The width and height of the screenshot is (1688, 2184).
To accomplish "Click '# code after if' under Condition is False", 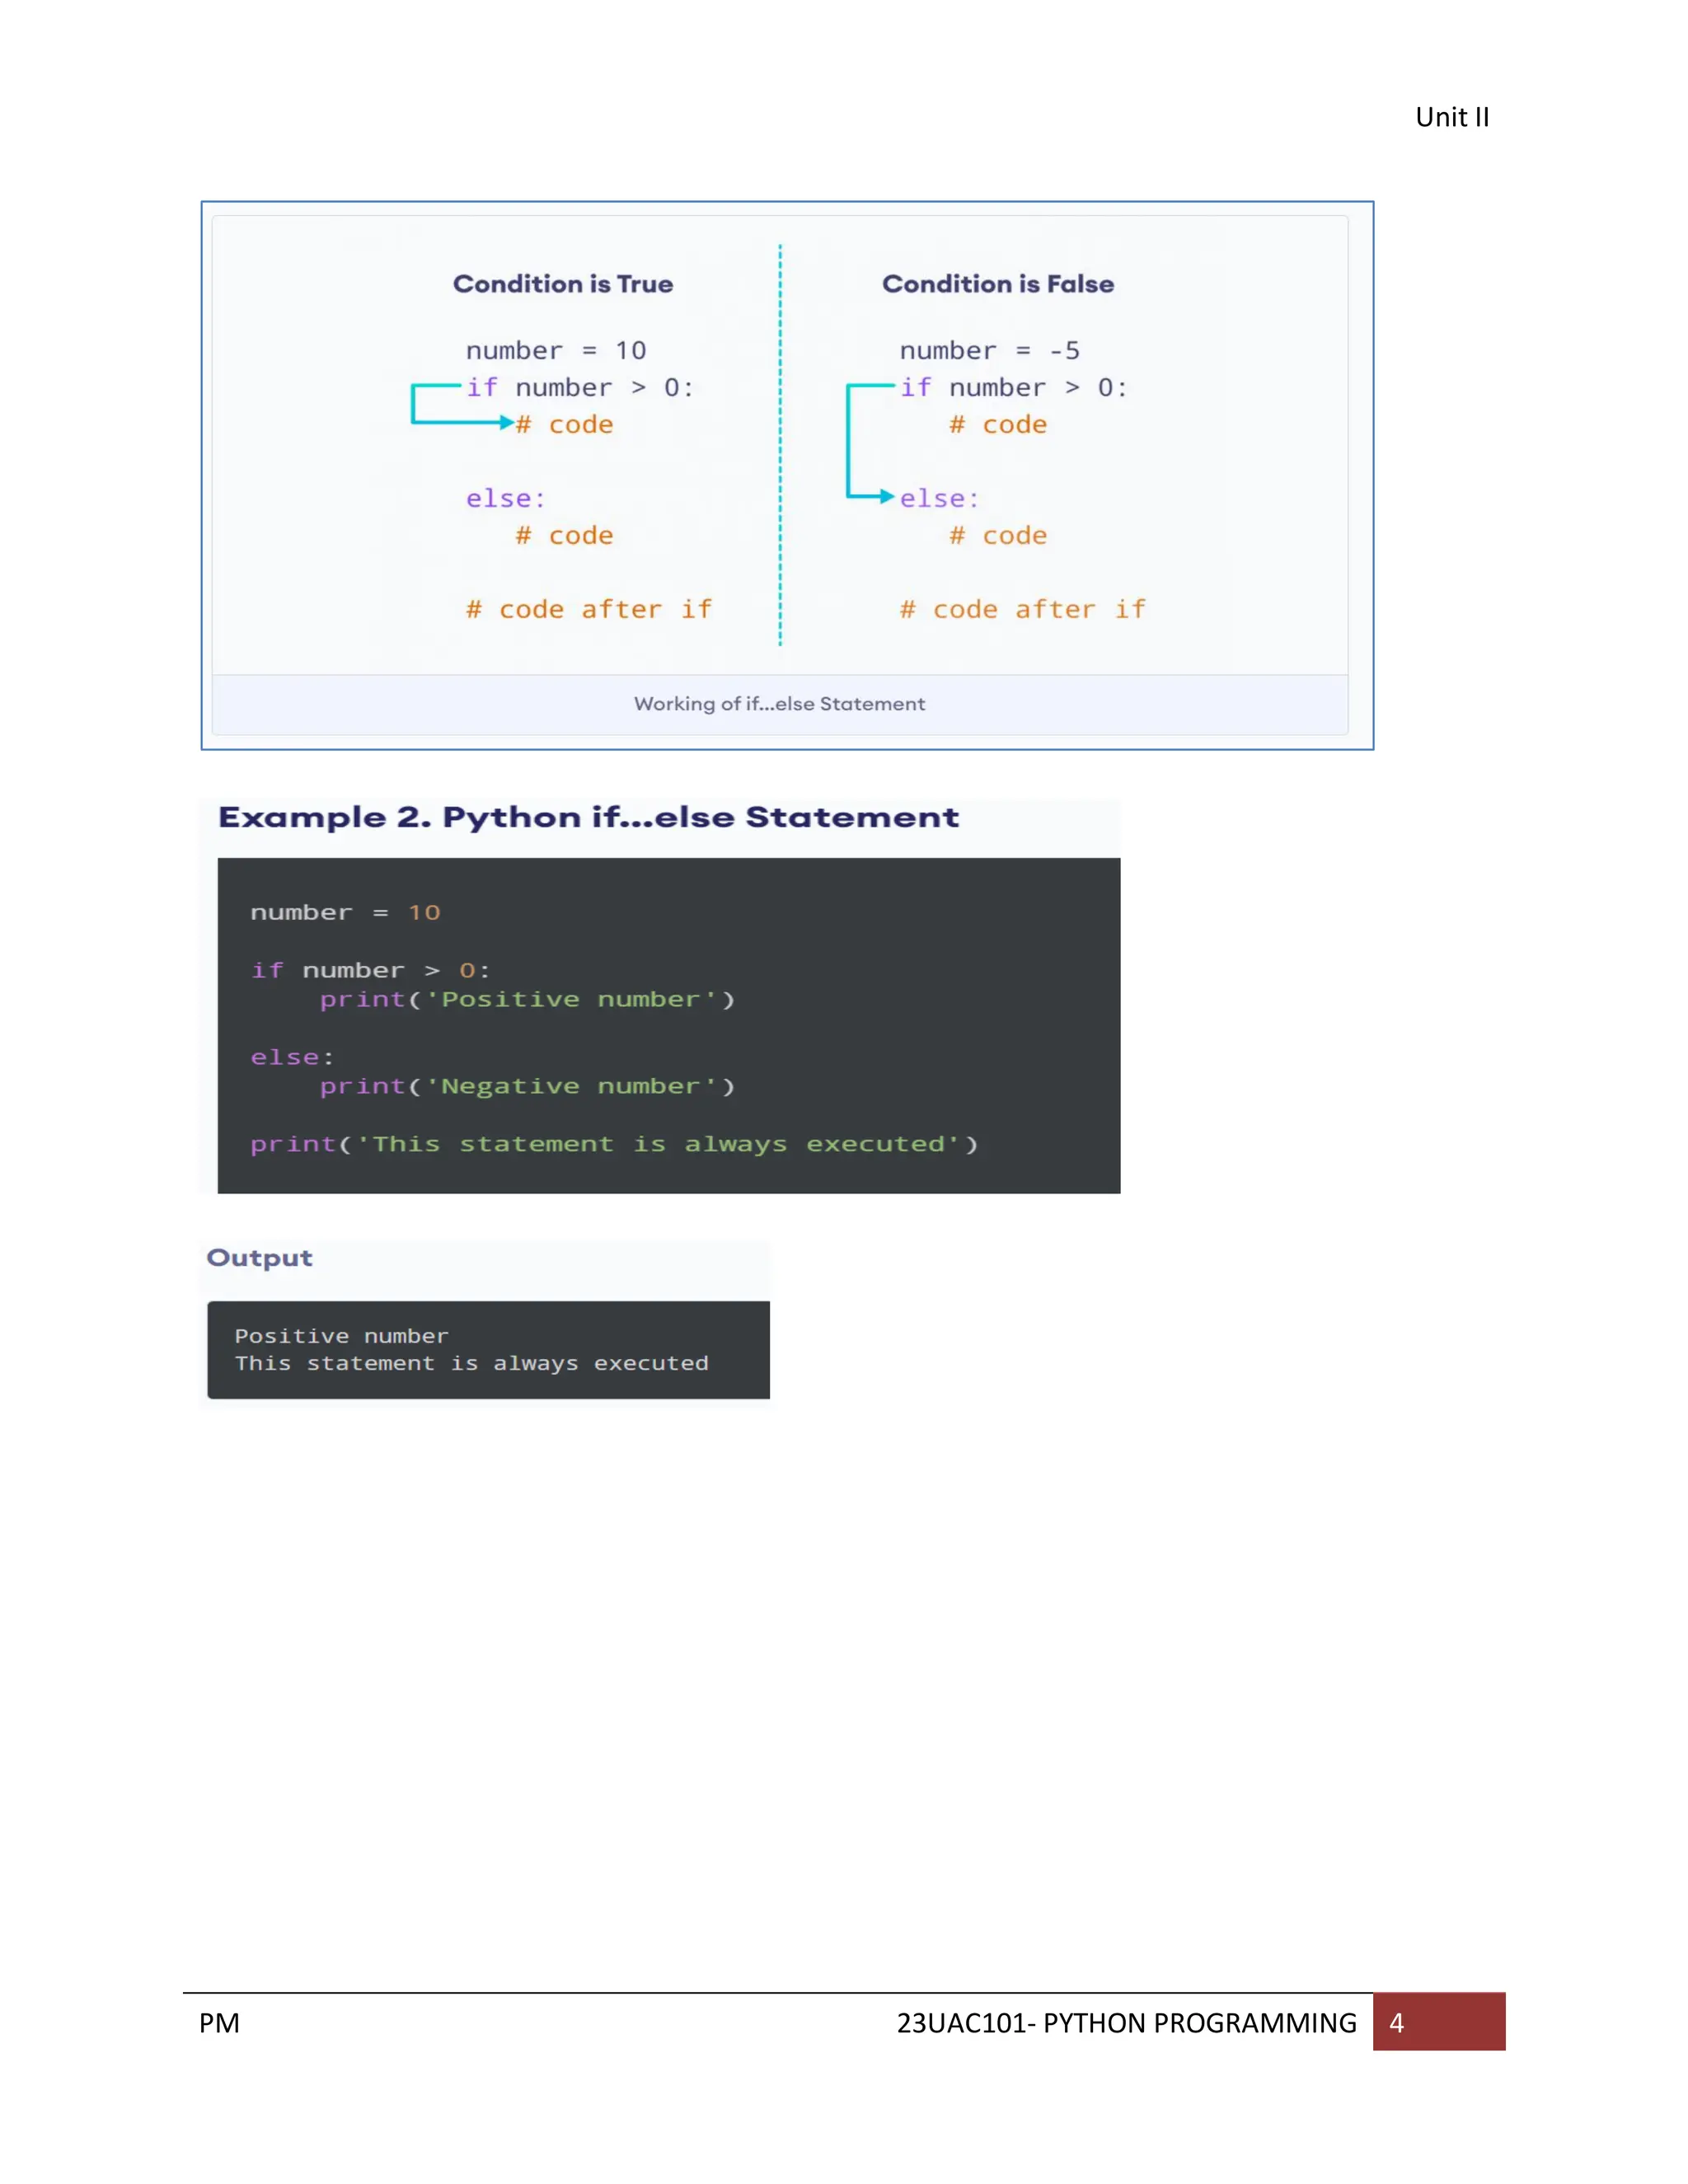I will click(x=1023, y=609).
